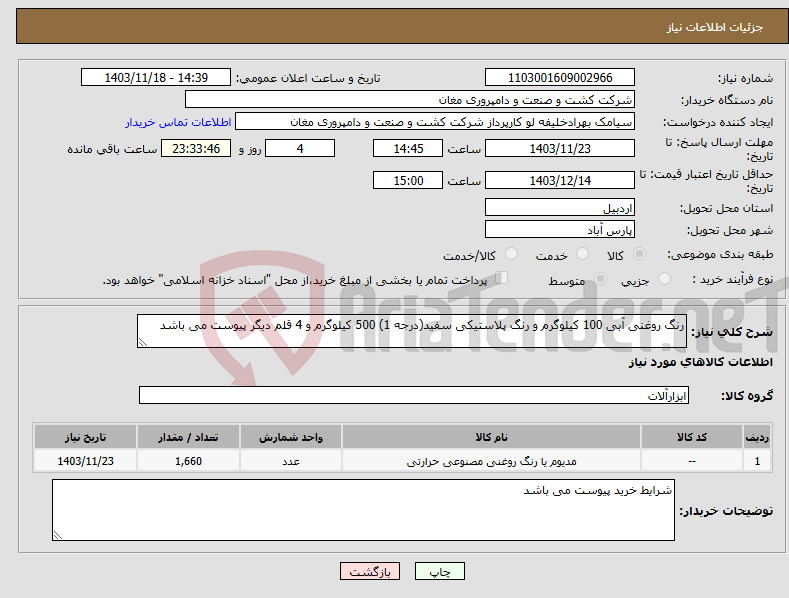The height and width of the screenshot is (598, 789).
Task: Click price validity date 1403/12/14 field
Action: tap(560, 180)
